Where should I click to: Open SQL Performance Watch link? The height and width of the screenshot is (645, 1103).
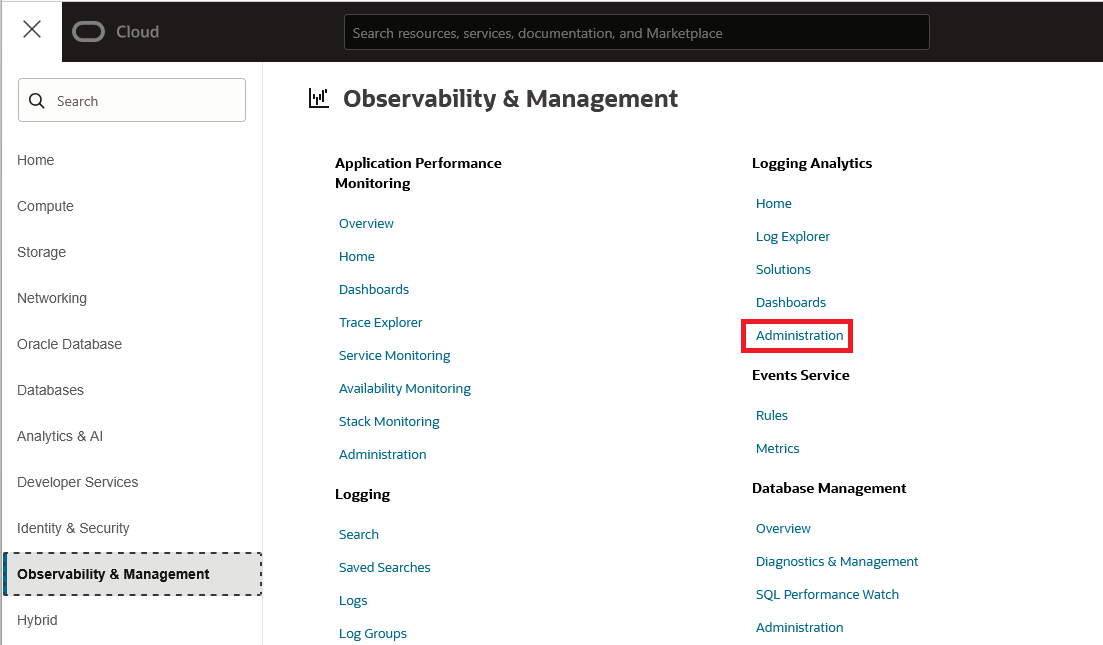pyautogui.click(x=827, y=595)
